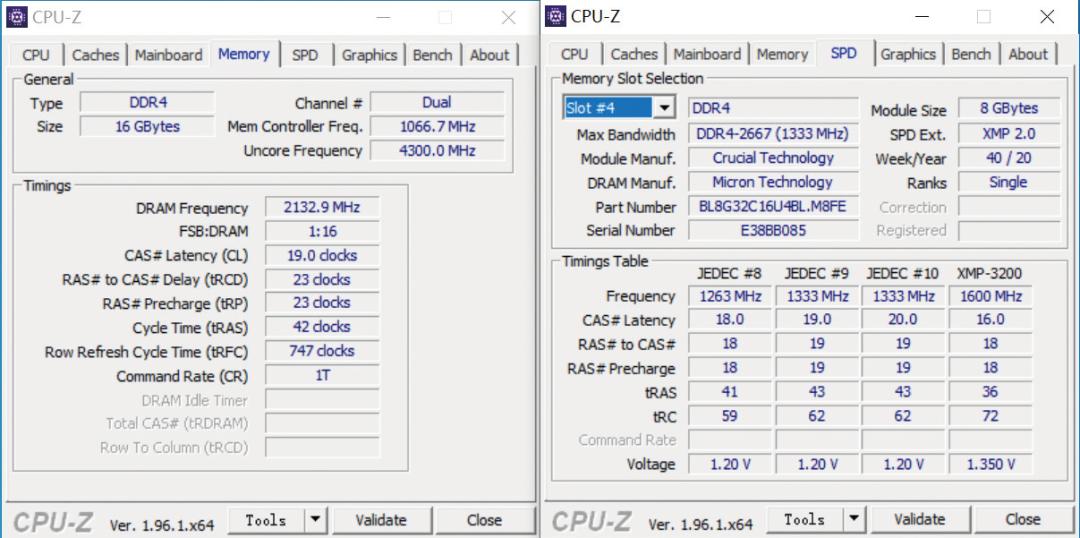Switch to Bench tab in the left window
This screenshot has width=1080, height=538.
433,55
